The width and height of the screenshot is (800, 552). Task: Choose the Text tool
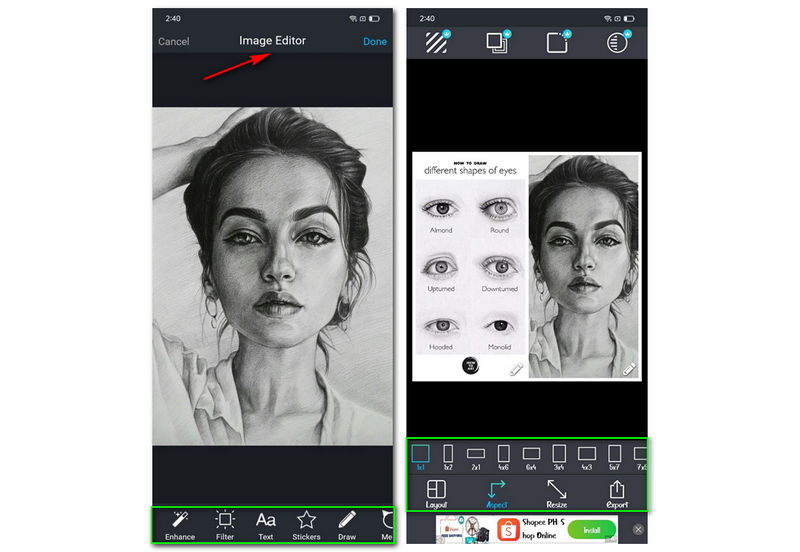click(x=266, y=524)
